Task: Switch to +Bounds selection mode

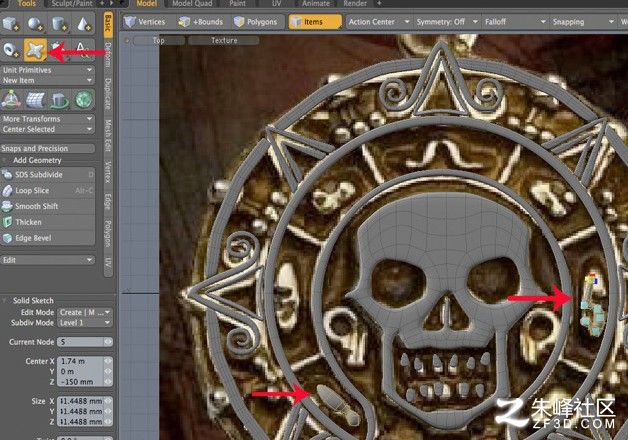Action: click(200, 22)
